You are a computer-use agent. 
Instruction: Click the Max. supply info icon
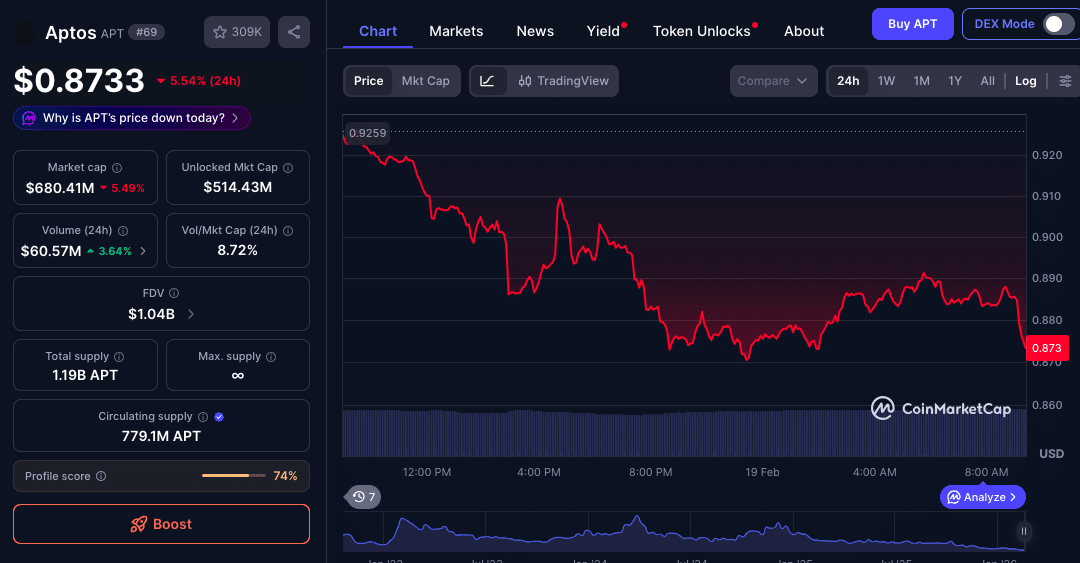pos(271,357)
